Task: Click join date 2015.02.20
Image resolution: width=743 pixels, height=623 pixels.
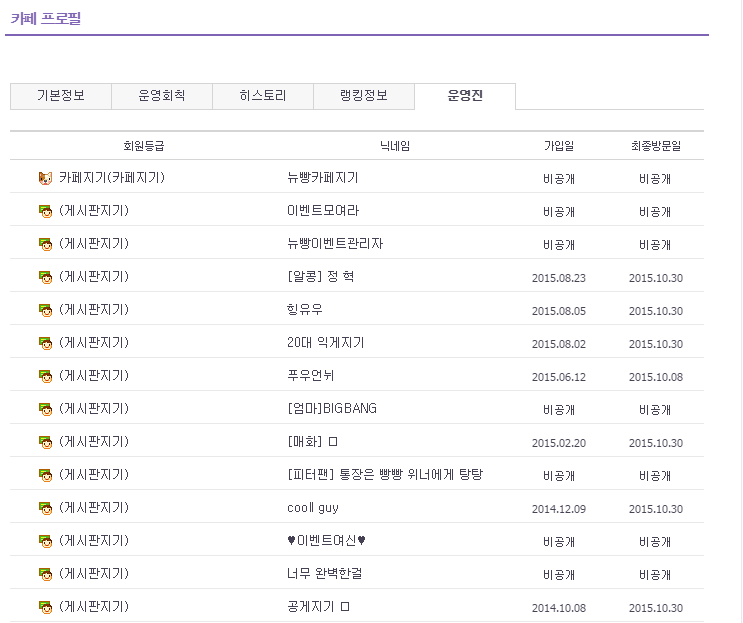Action: tap(559, 443)
